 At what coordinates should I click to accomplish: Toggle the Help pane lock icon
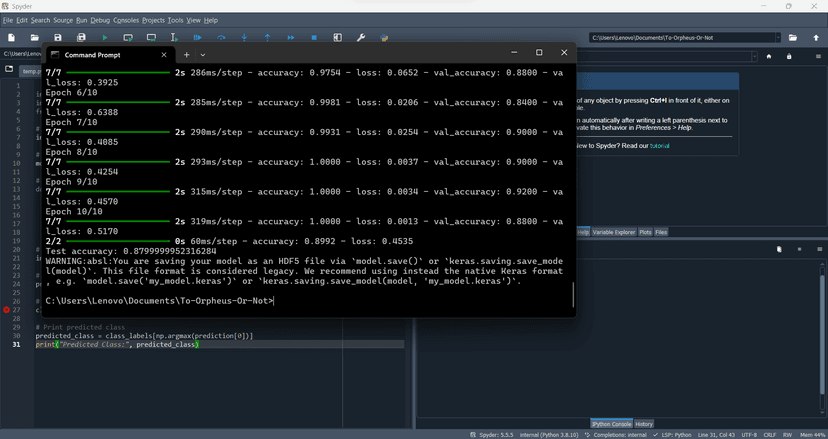click(x=789, y=56)
